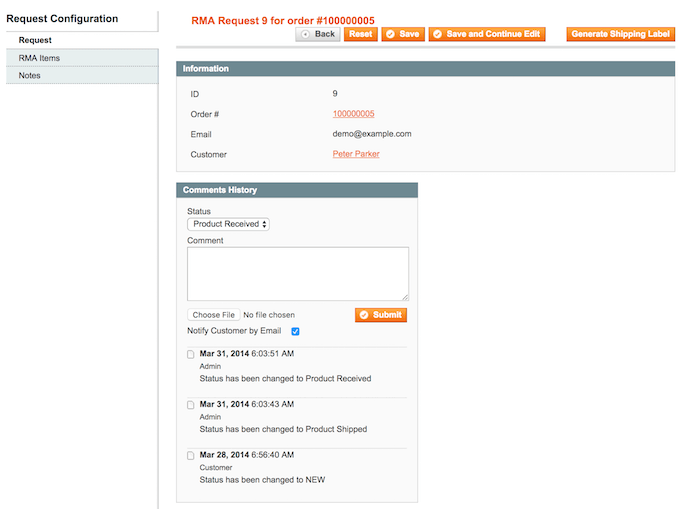Click the Choose File button
Image resolution: width=685 pixels, height=509 pixels.
point(213,315)
